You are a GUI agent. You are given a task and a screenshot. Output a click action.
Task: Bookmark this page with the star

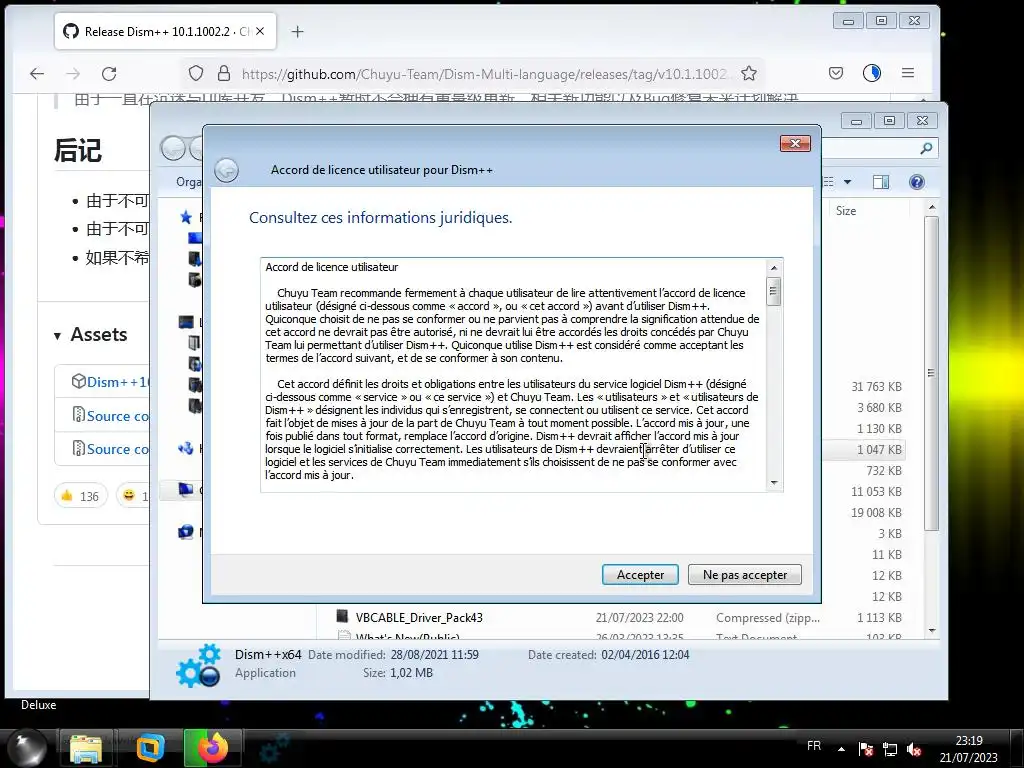pos(749,73)
